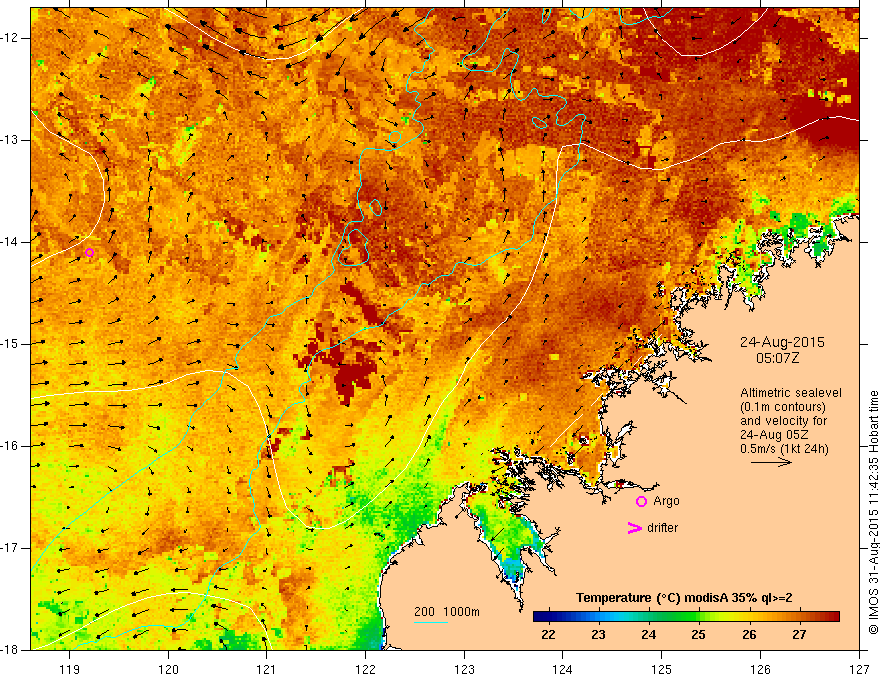880x680 pixels.
Task: Click the 'Temperature (°C) modisA 35% ql>=2' title
Action: point(684,598)
